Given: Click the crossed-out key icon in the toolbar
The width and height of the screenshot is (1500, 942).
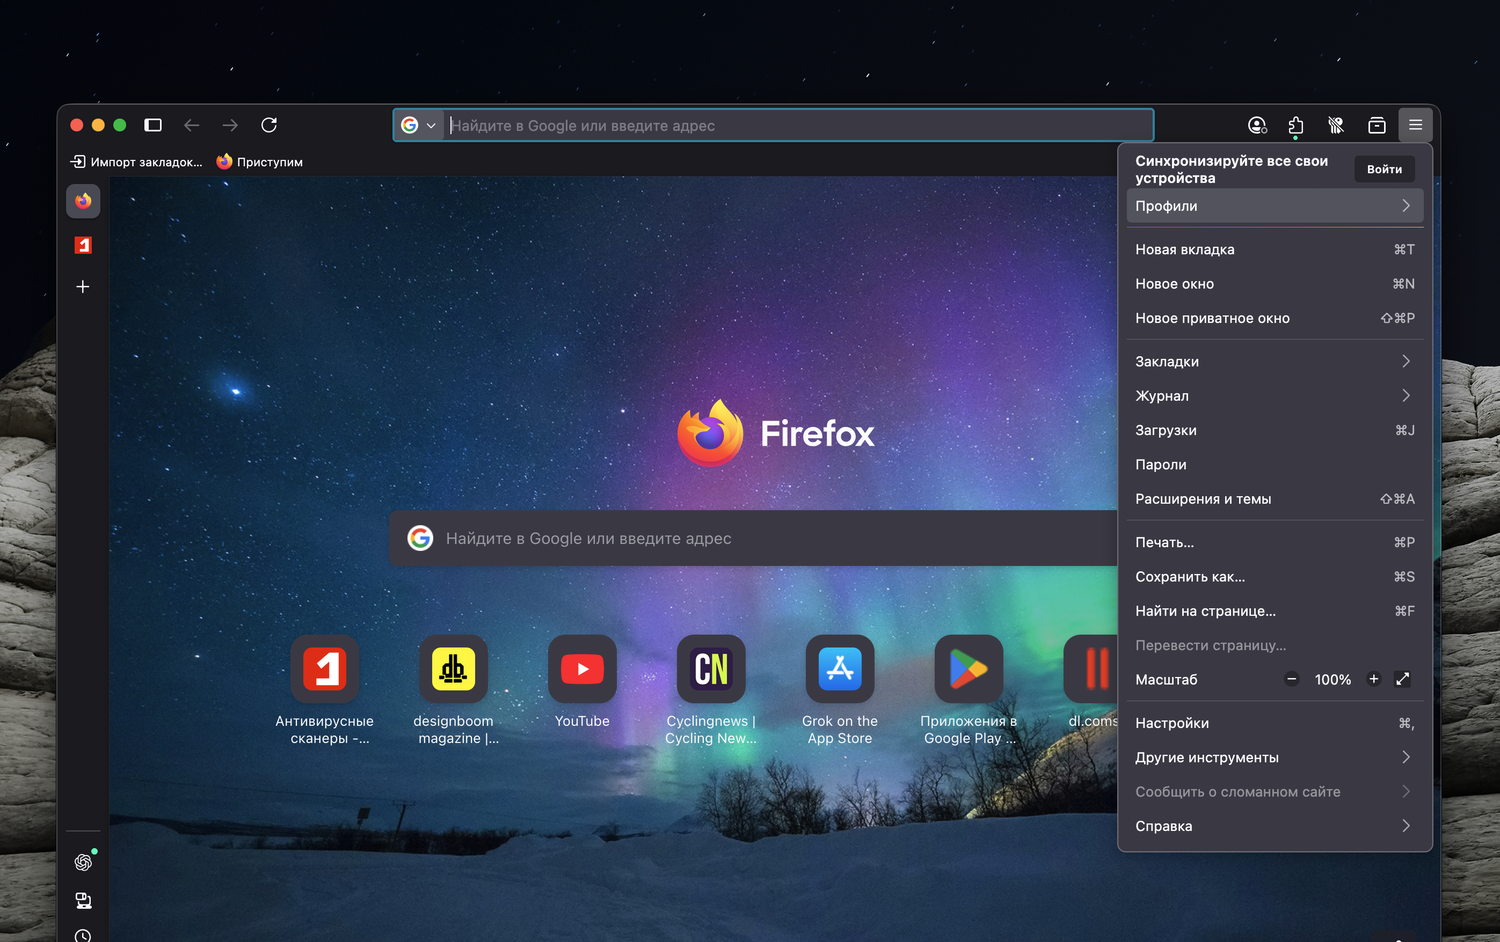Looking at the screenshot, I should coord(1336,125).
